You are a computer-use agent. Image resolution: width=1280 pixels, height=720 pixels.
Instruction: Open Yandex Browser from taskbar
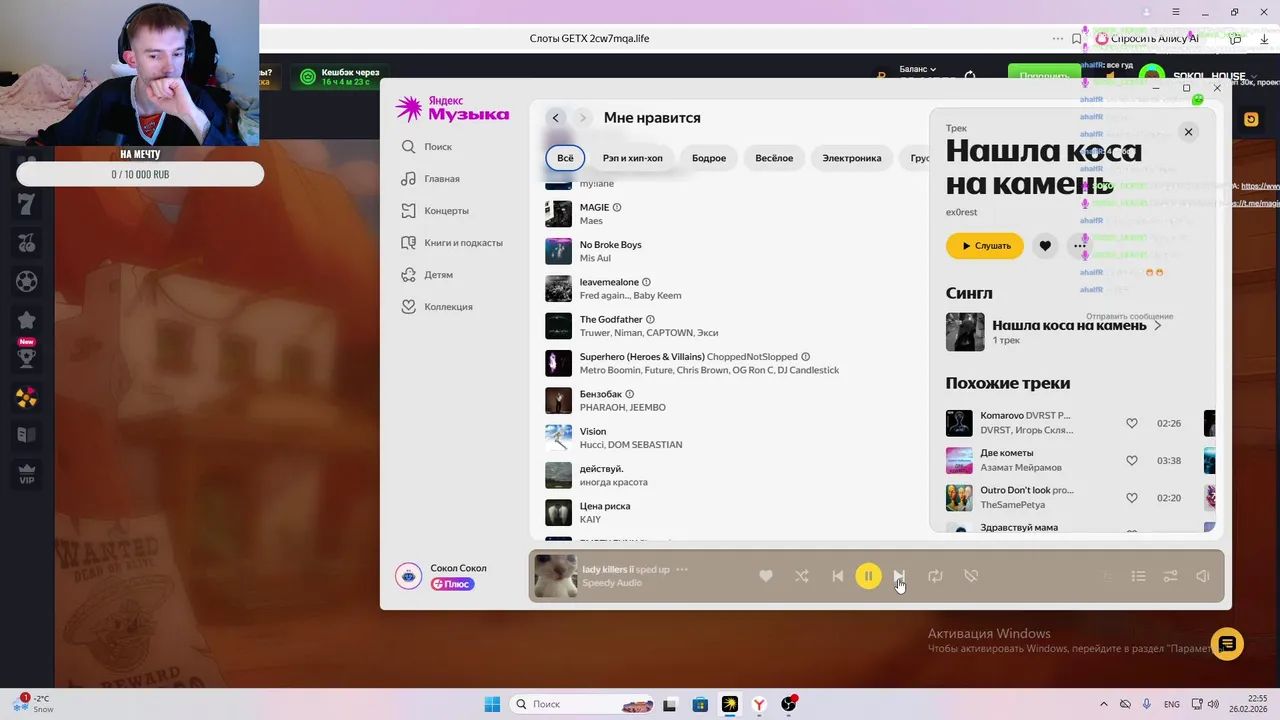click(x=759, y=704)
